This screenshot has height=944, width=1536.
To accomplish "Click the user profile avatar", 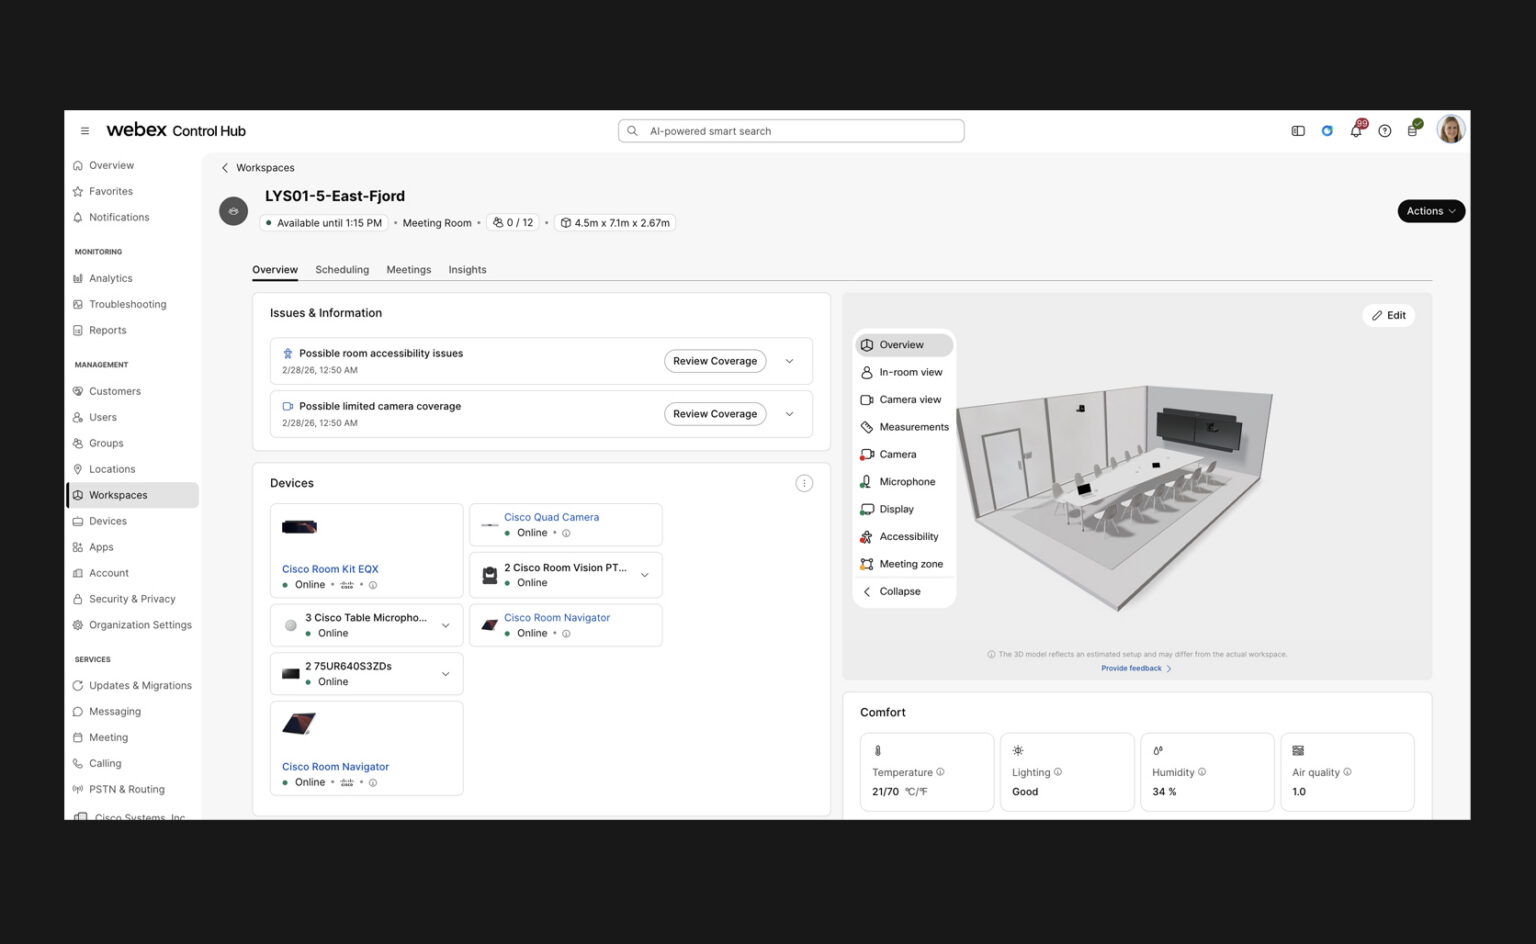I will pos(1451,130).
